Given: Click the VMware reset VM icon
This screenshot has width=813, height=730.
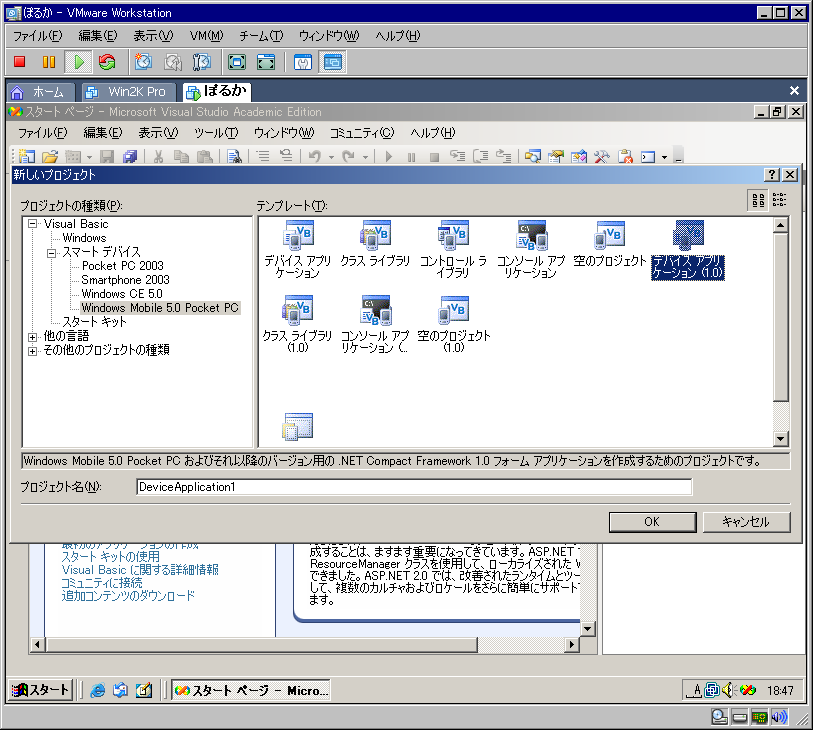Looking at the screenshot, I should coord(107,62).
